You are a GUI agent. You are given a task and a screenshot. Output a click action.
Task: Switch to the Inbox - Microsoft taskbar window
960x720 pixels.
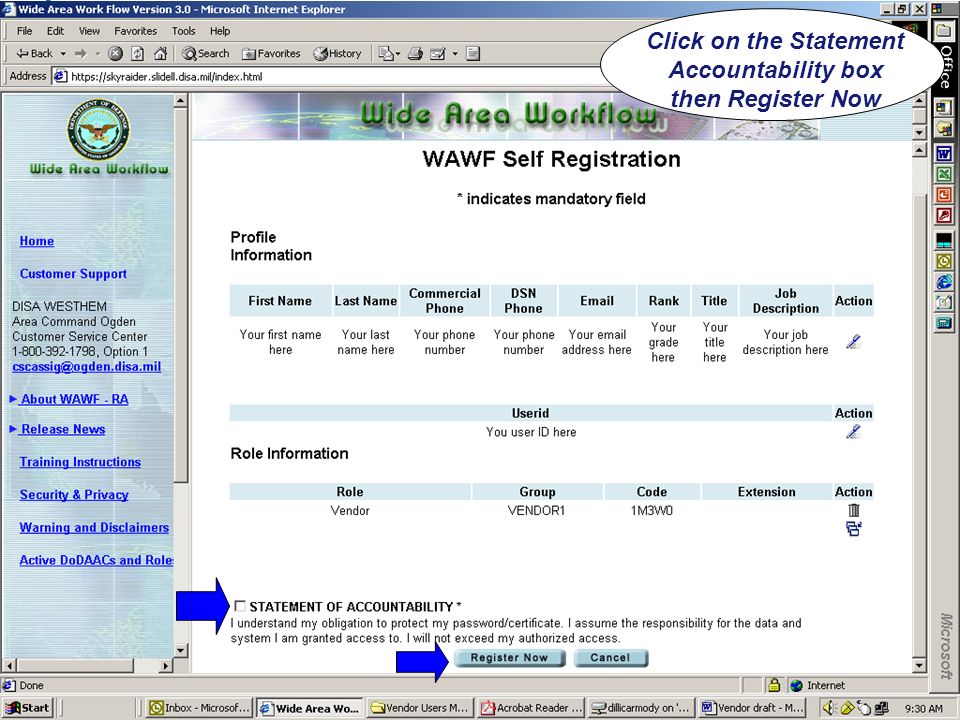200,708
